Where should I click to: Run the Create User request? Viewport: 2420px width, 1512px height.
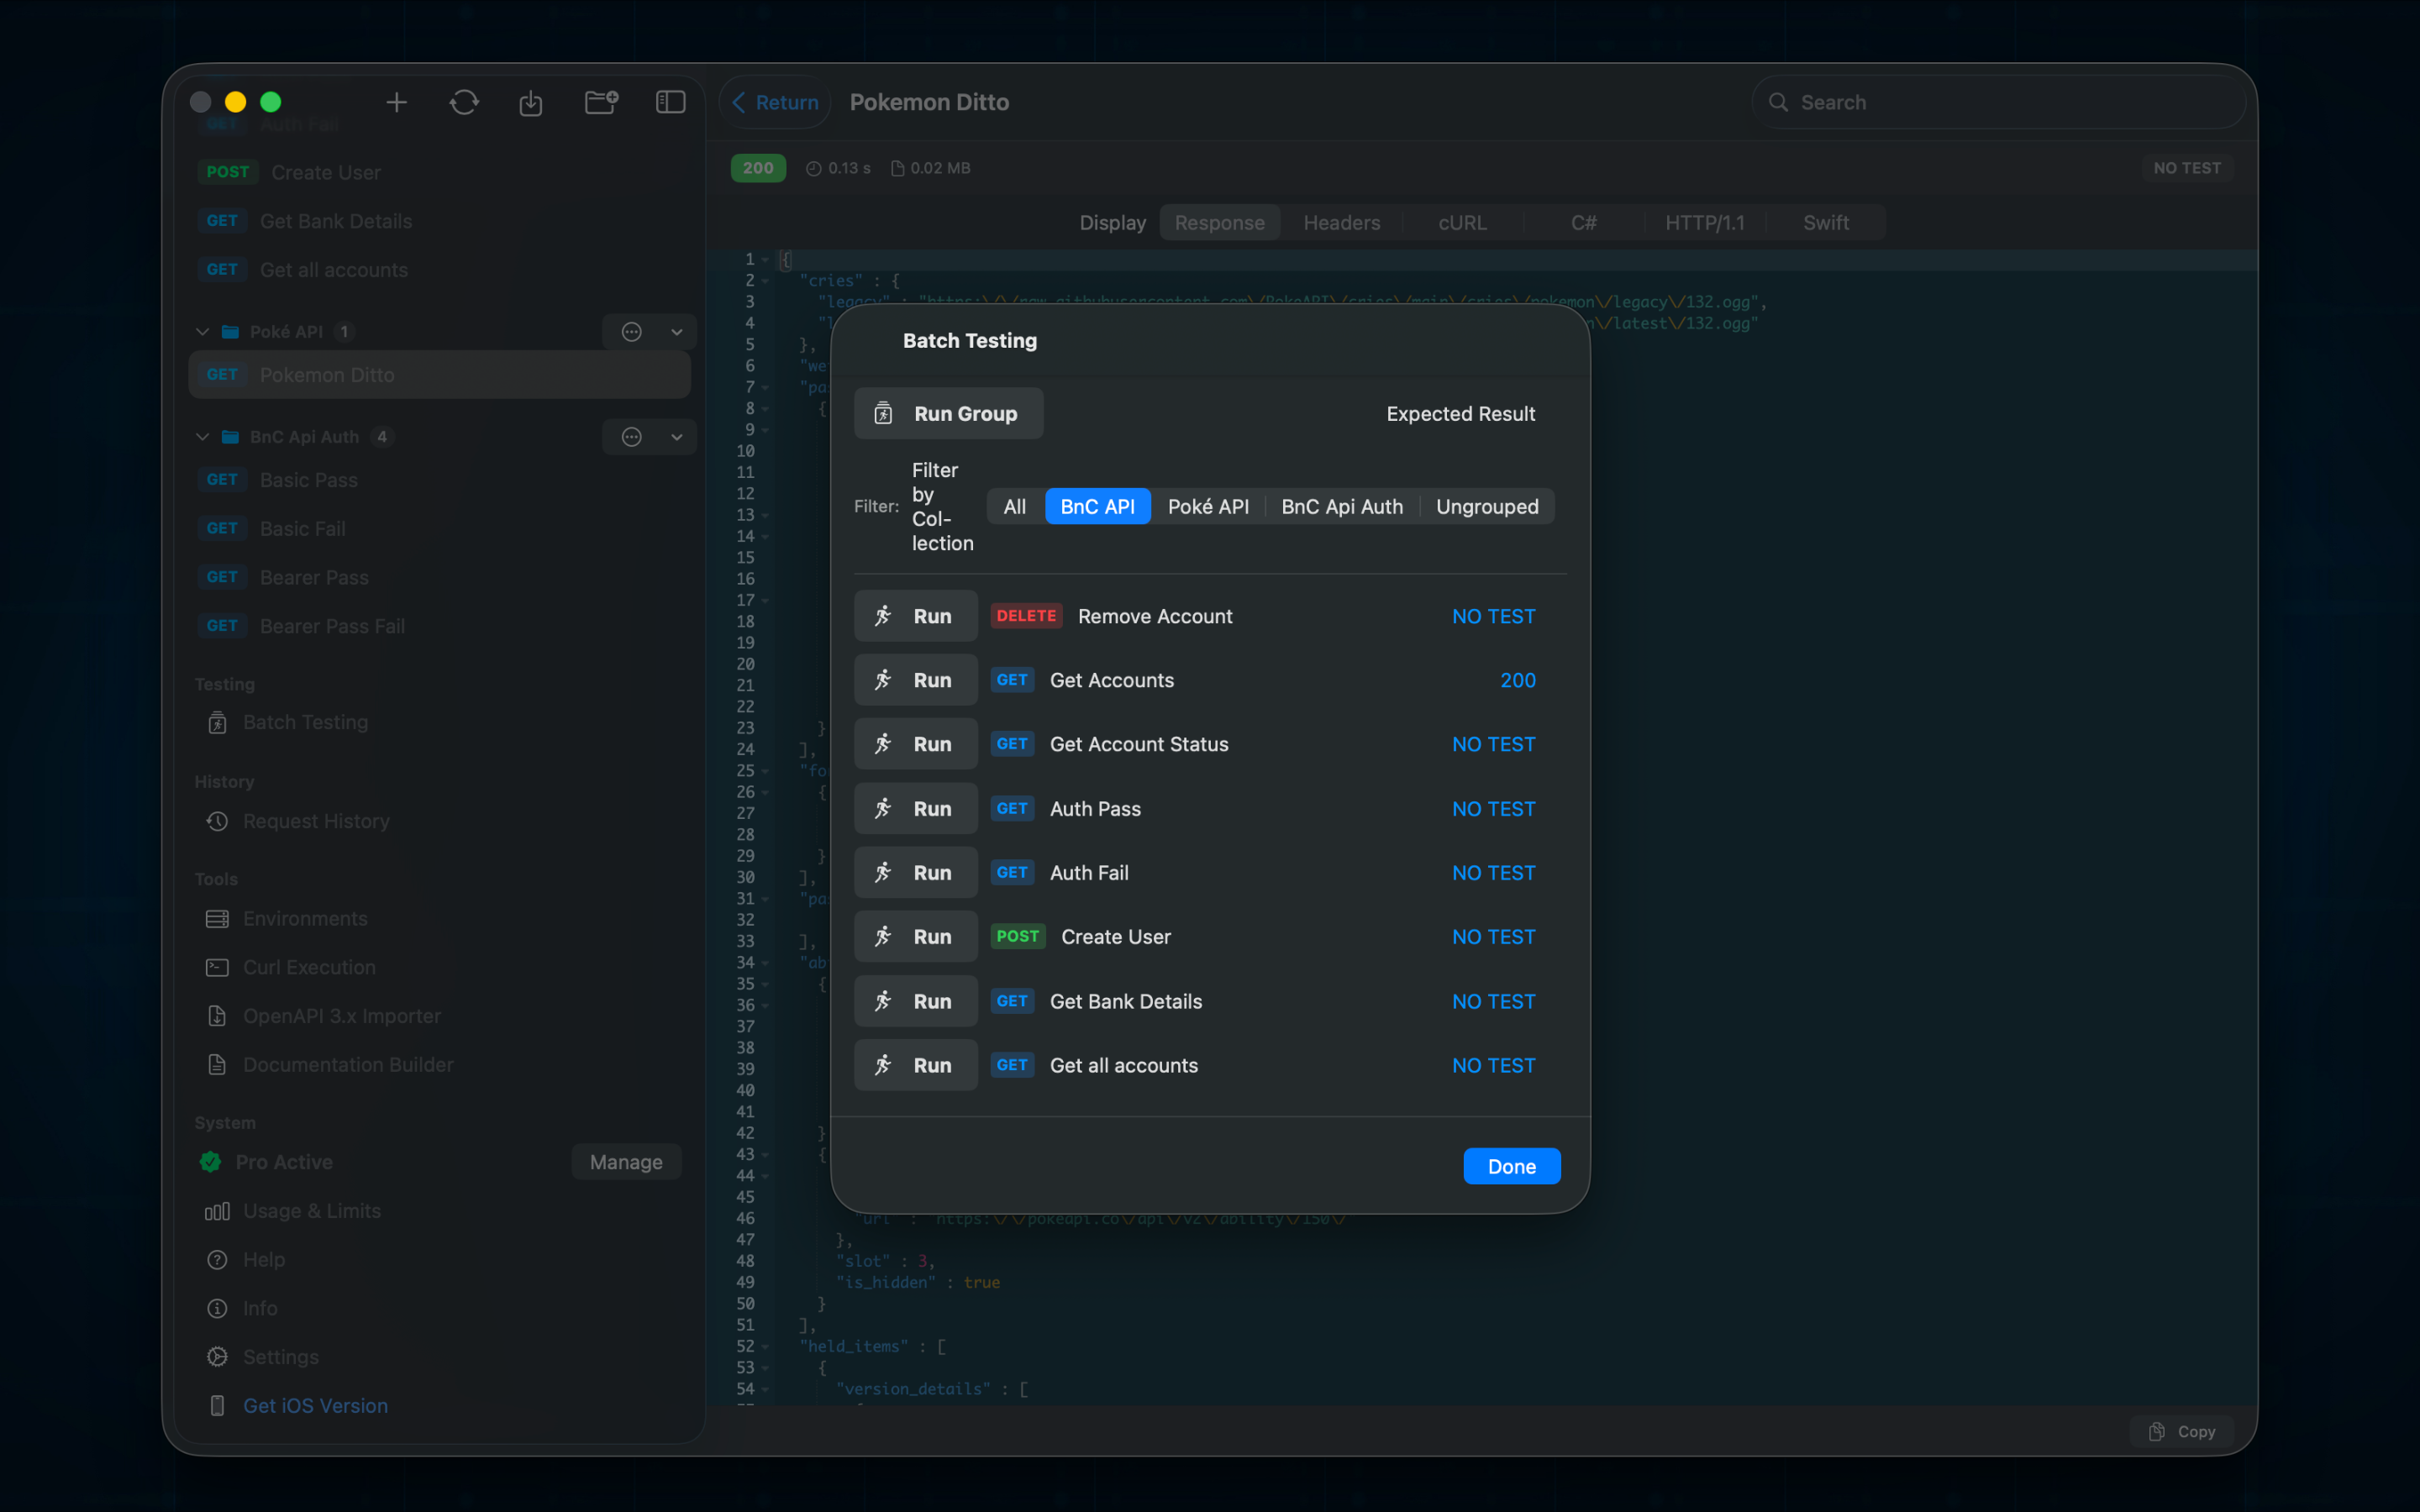coord(915,937)
